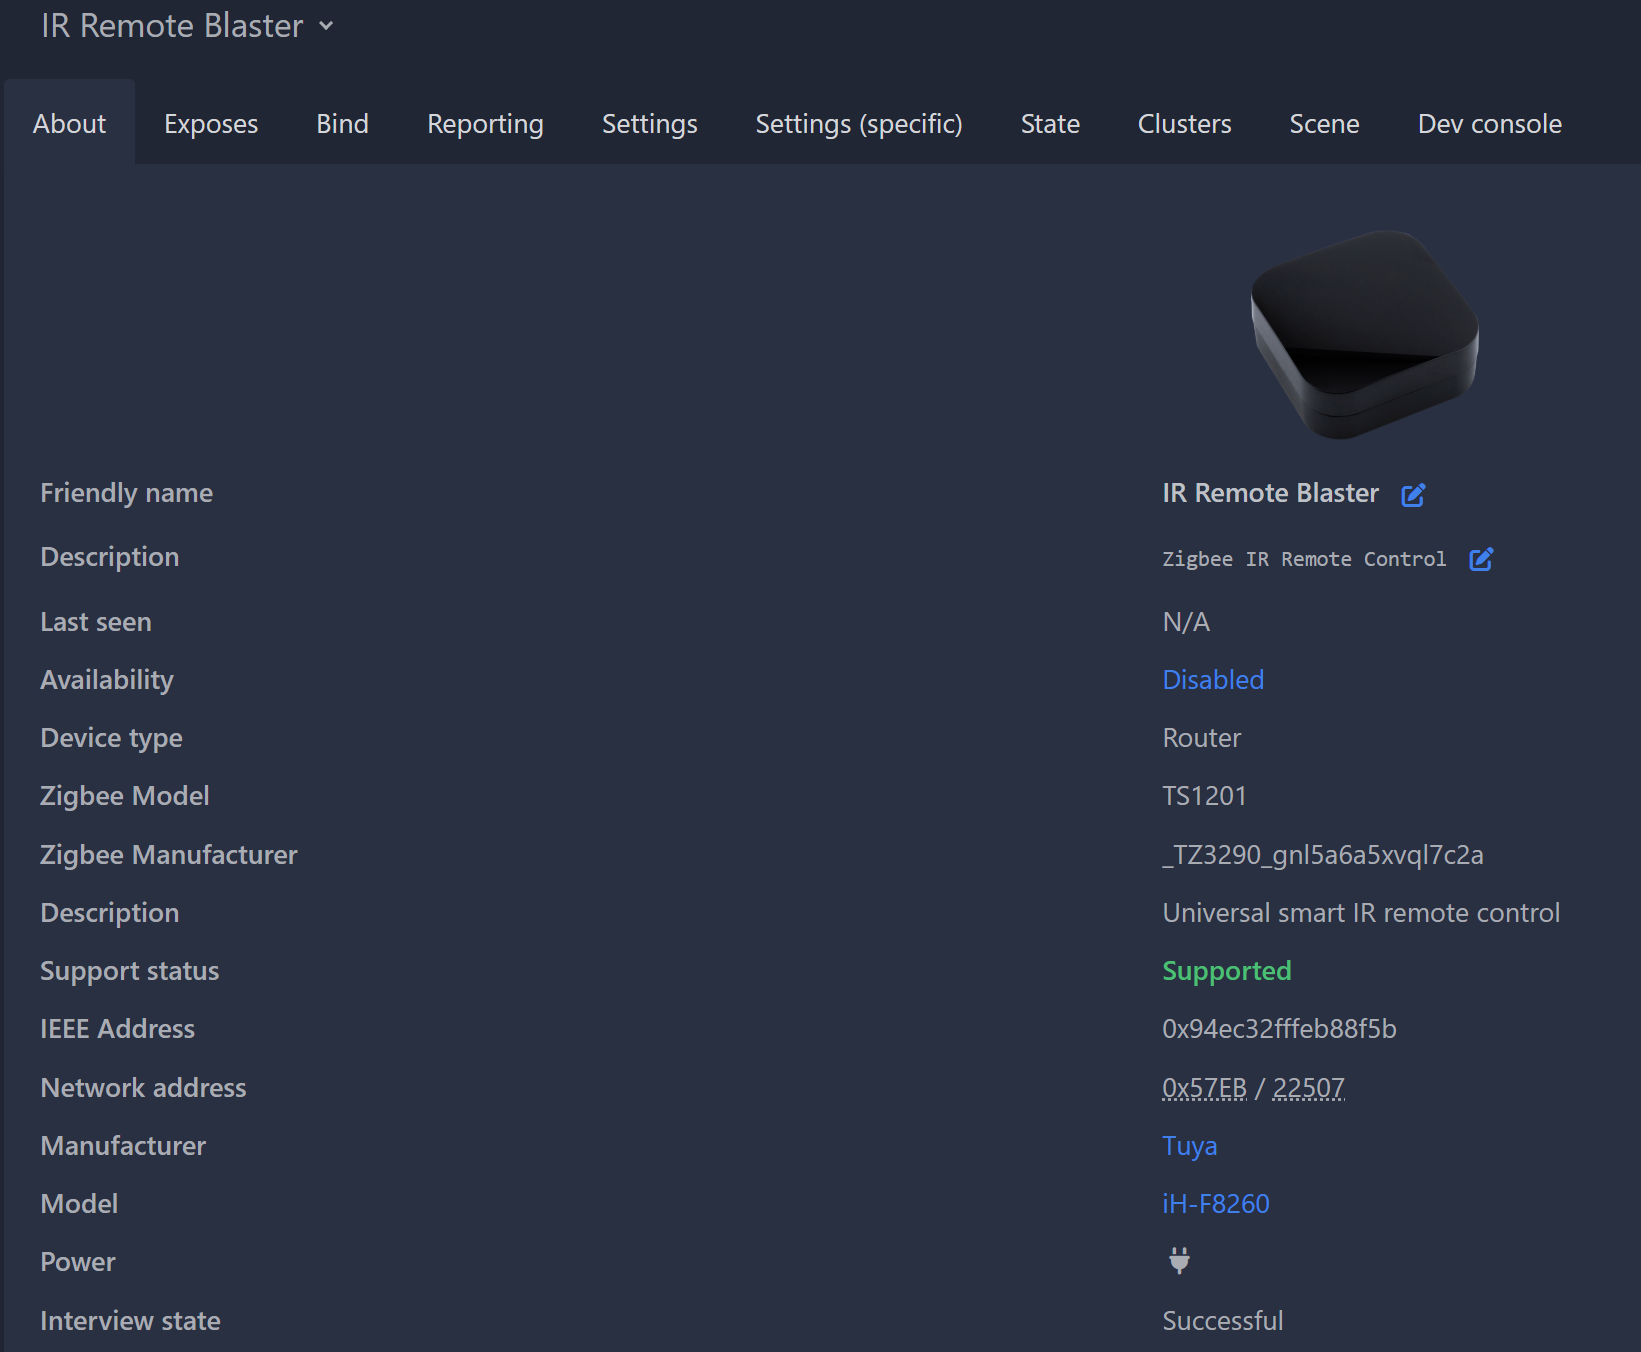Open the iH-F8260 model link
1641x1352 pixels.
point(1216,1204)
